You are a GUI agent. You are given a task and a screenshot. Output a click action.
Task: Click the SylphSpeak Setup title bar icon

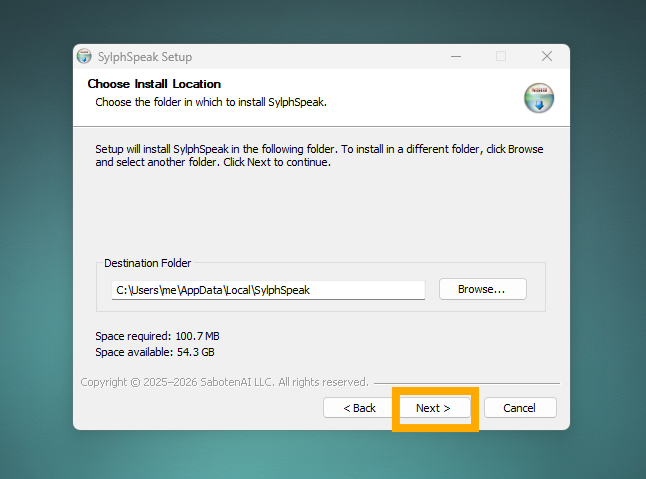tap(84, 56)
